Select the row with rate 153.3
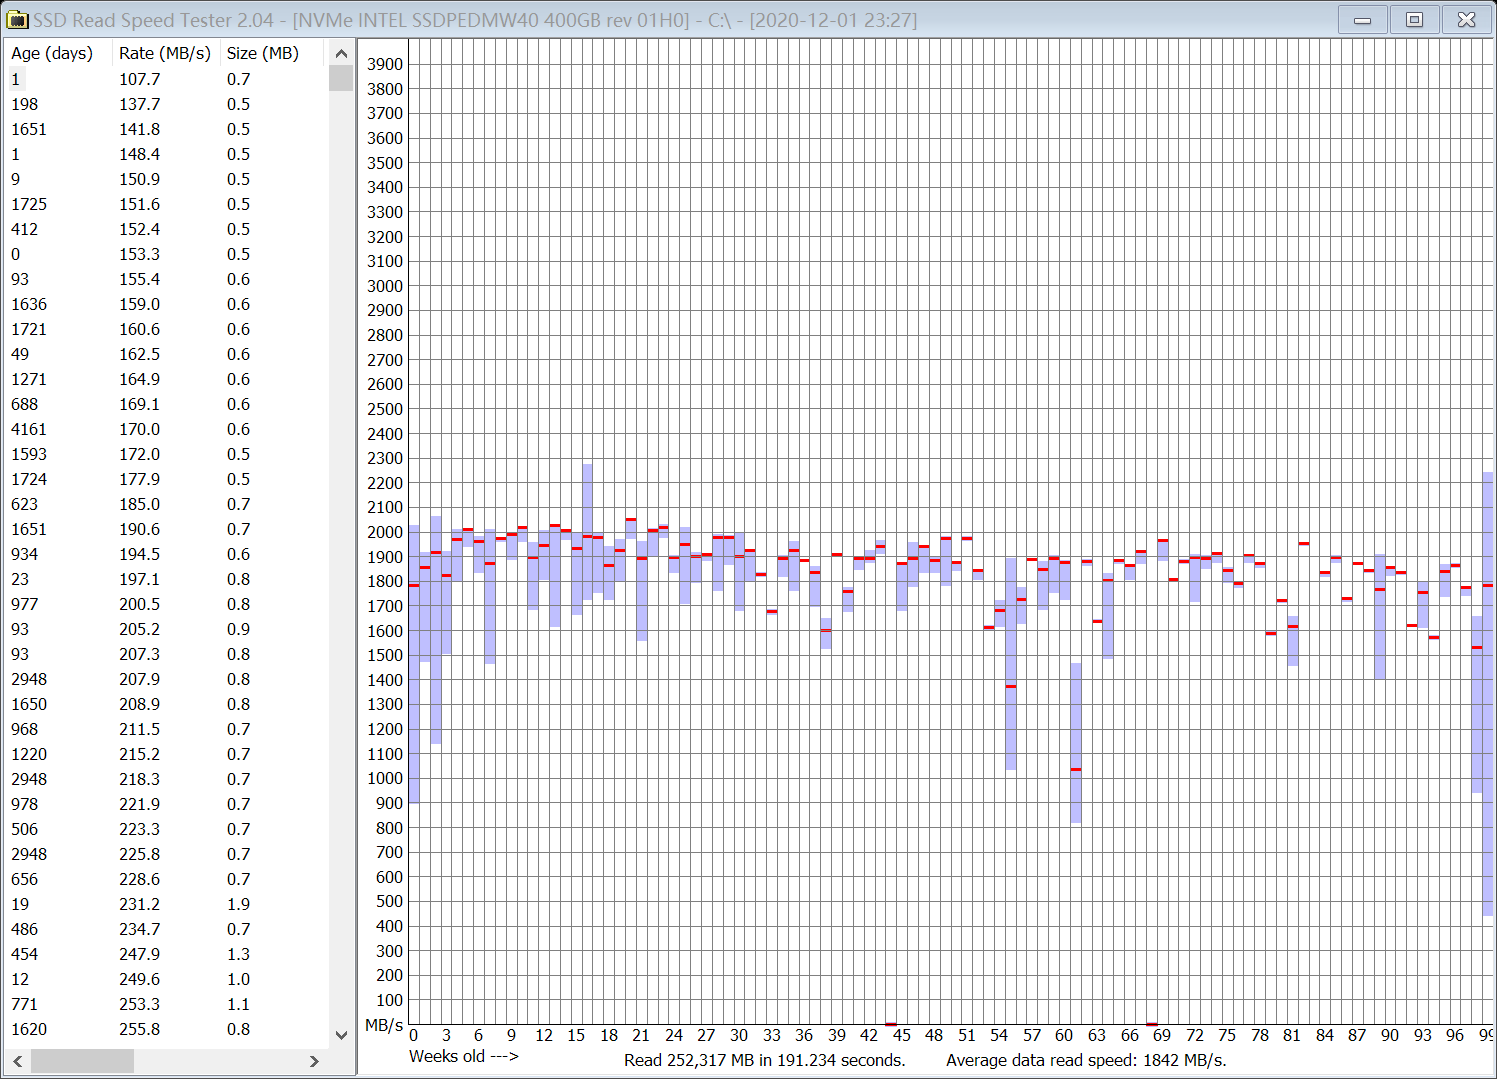 [167, 254]
